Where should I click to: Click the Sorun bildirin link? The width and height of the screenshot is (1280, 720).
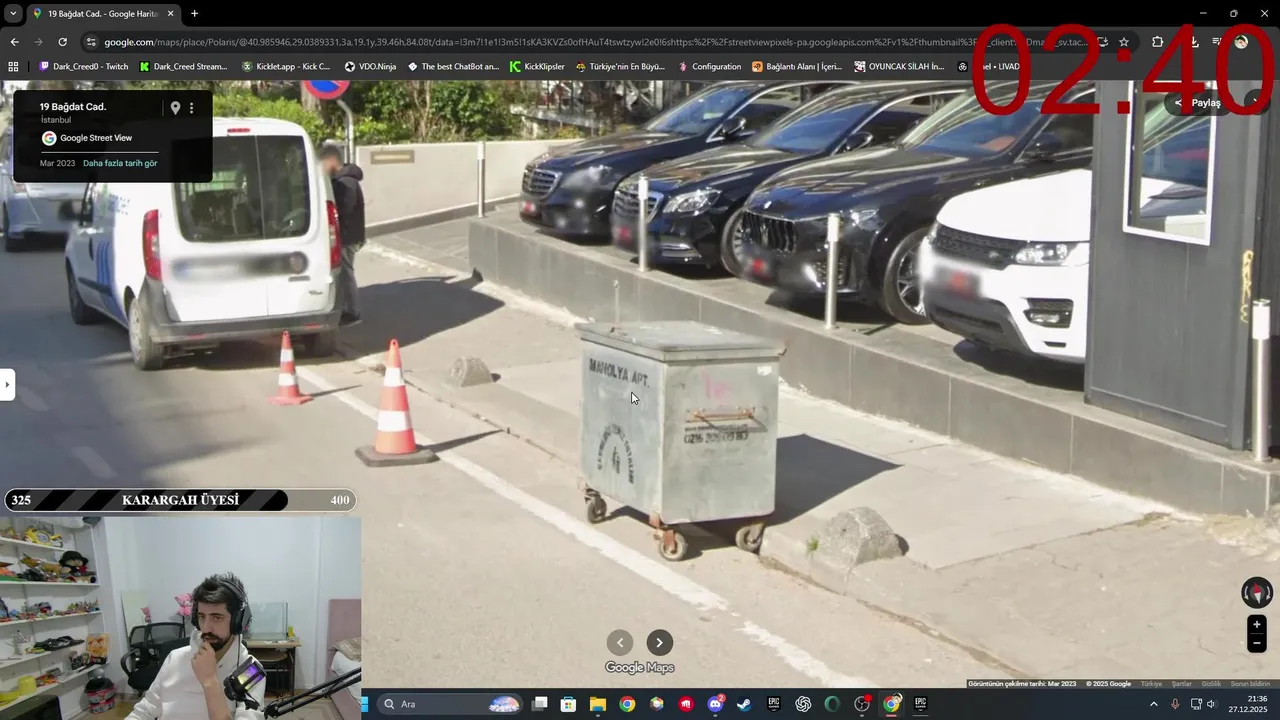pos(1250,684)
